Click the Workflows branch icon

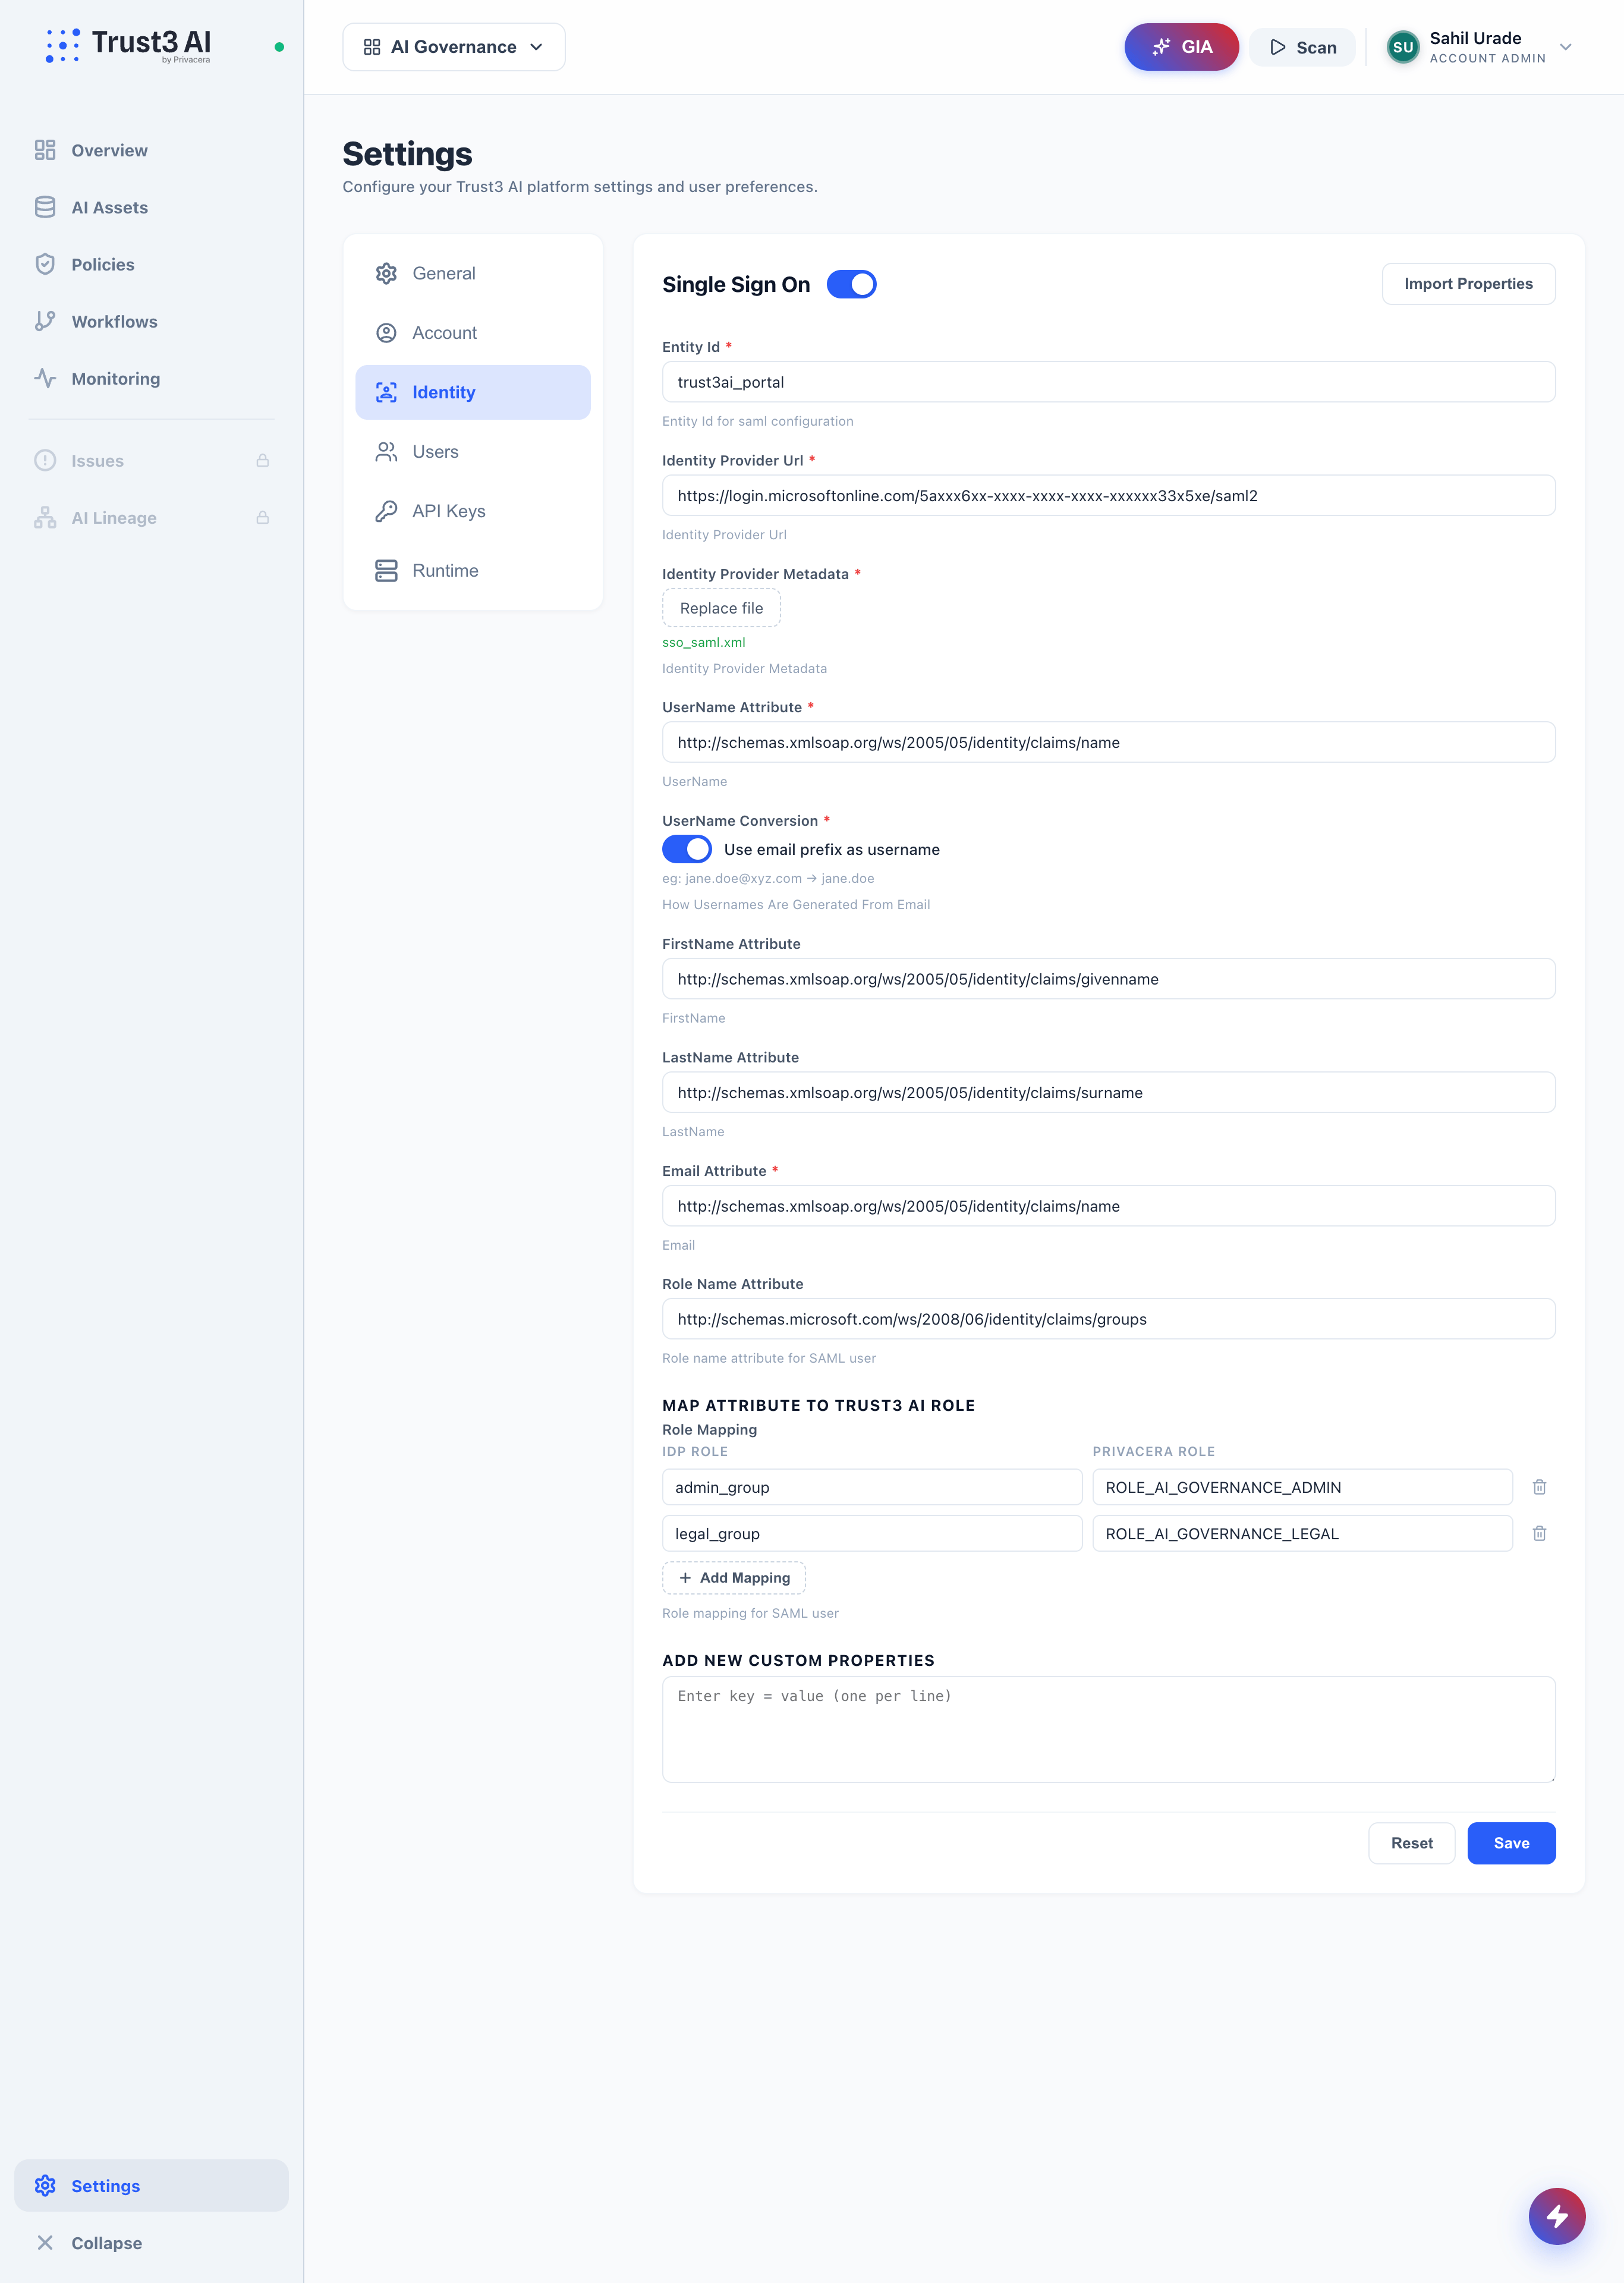45,321
